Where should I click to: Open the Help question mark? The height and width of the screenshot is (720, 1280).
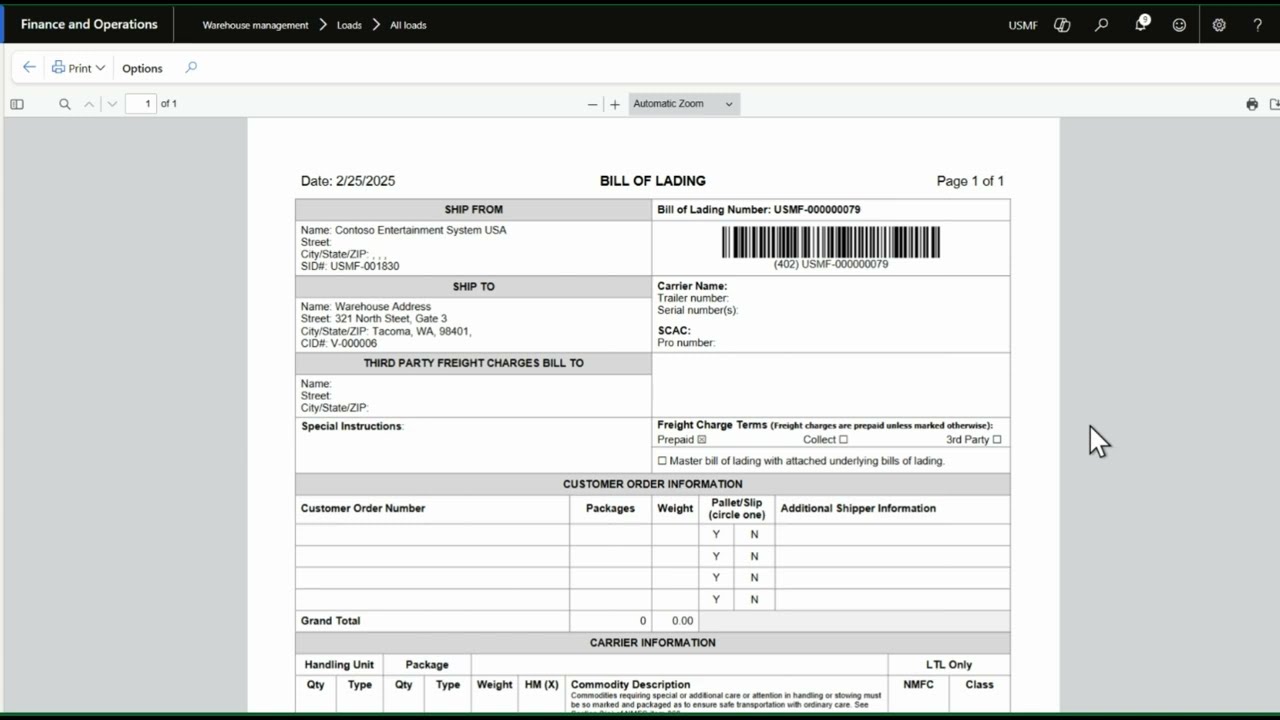pos(1258,25)
